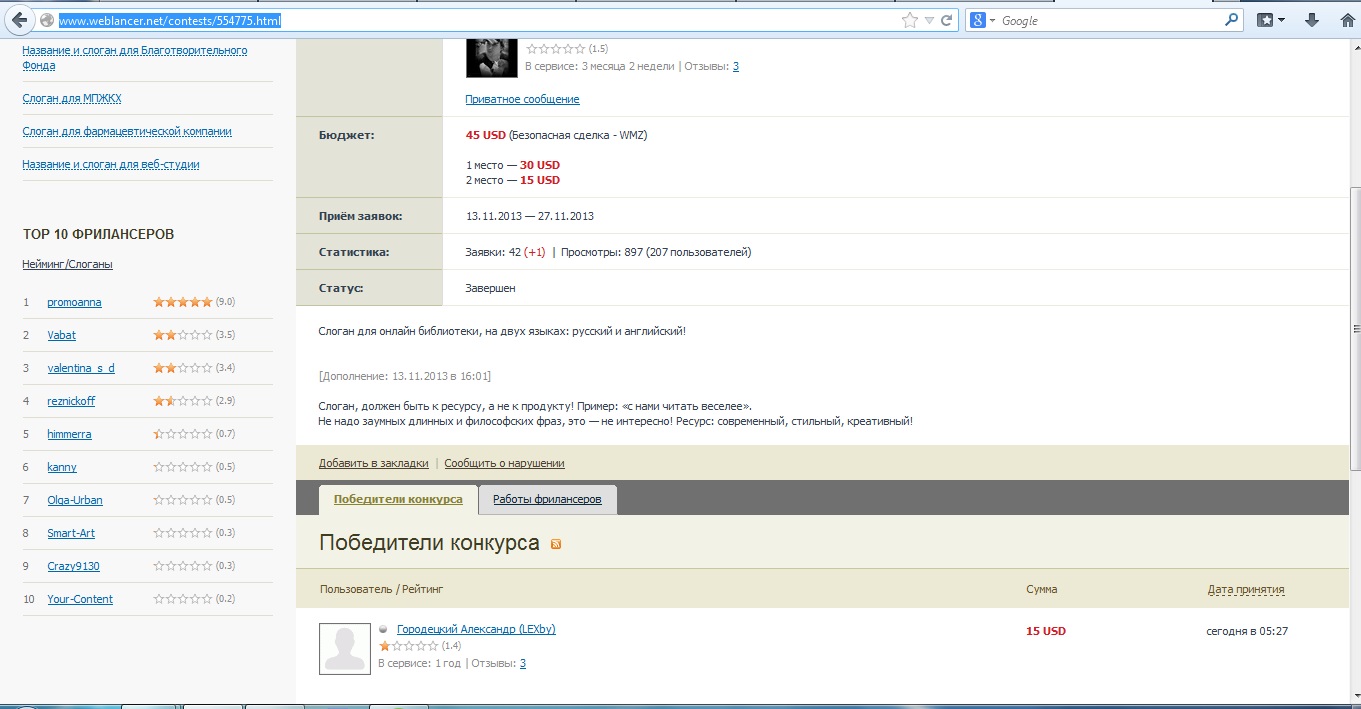The height and width of the screenshot is (709, 1361).
Task: Click himmerra's star rating (0.7)
Action: click(x=183, y=434)
